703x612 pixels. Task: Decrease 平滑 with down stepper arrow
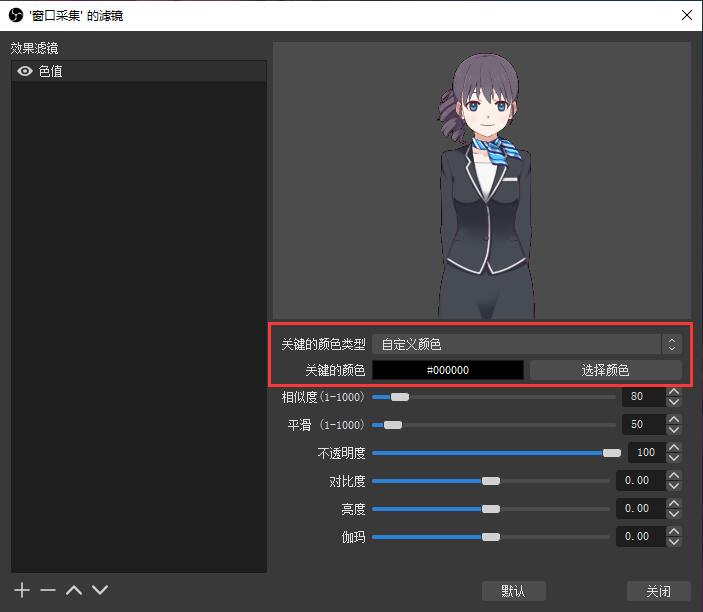[x=673, y=430]
